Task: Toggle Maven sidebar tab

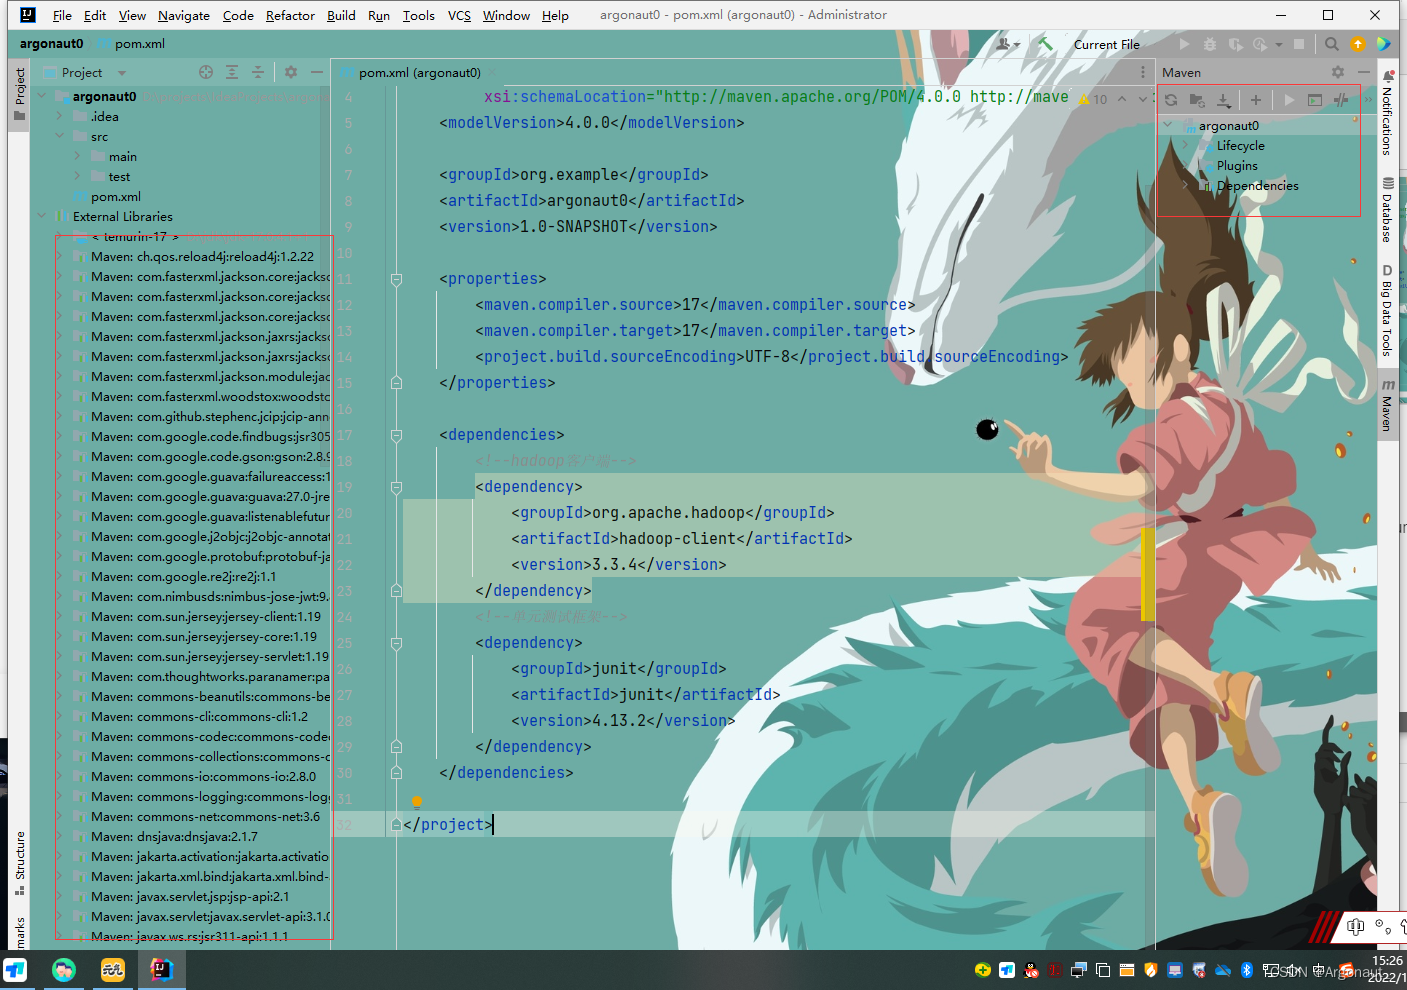Action: (1388, 406)
